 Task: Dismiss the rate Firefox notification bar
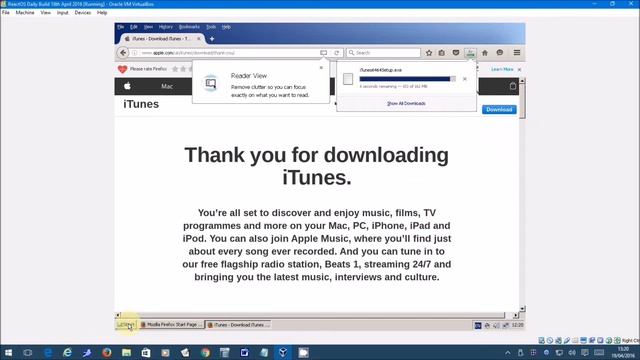click(x=520, y=70)
